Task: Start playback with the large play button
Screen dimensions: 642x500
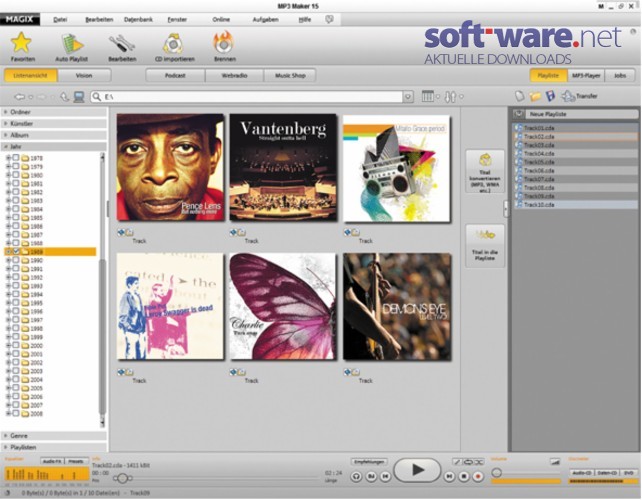Action: click(417, 470)
